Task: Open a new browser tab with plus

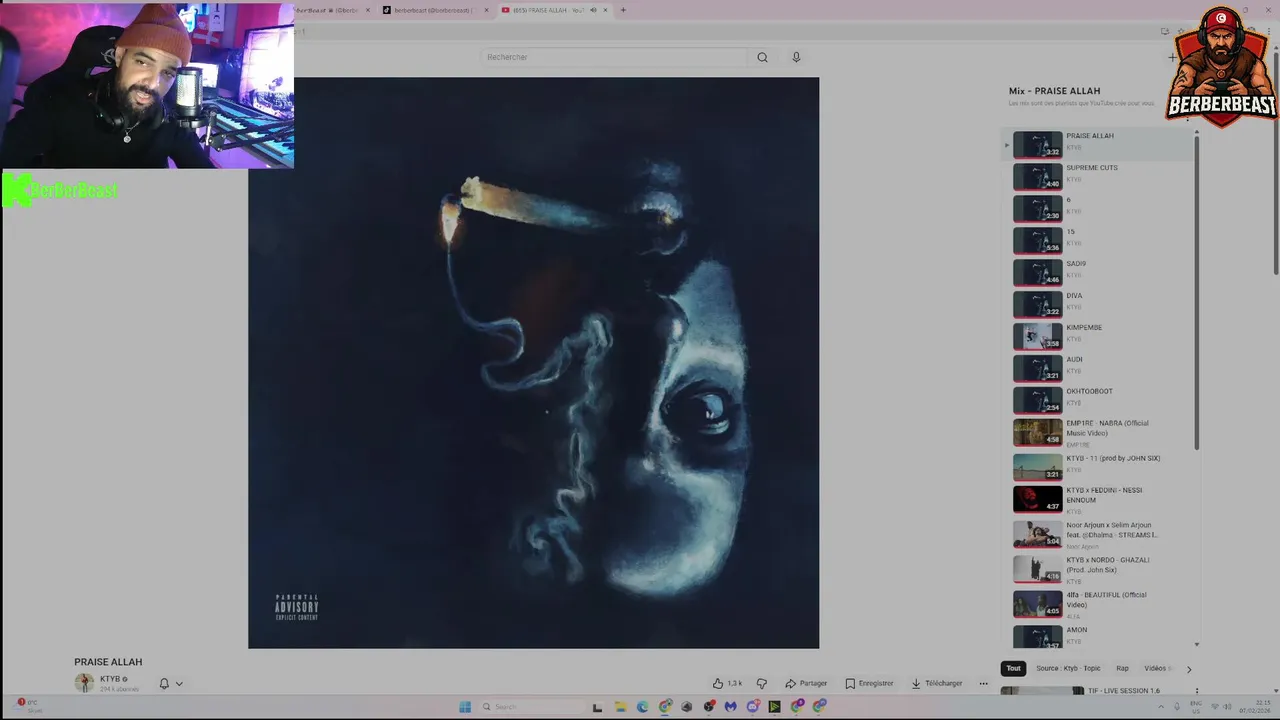Action: tap(623, 10)
